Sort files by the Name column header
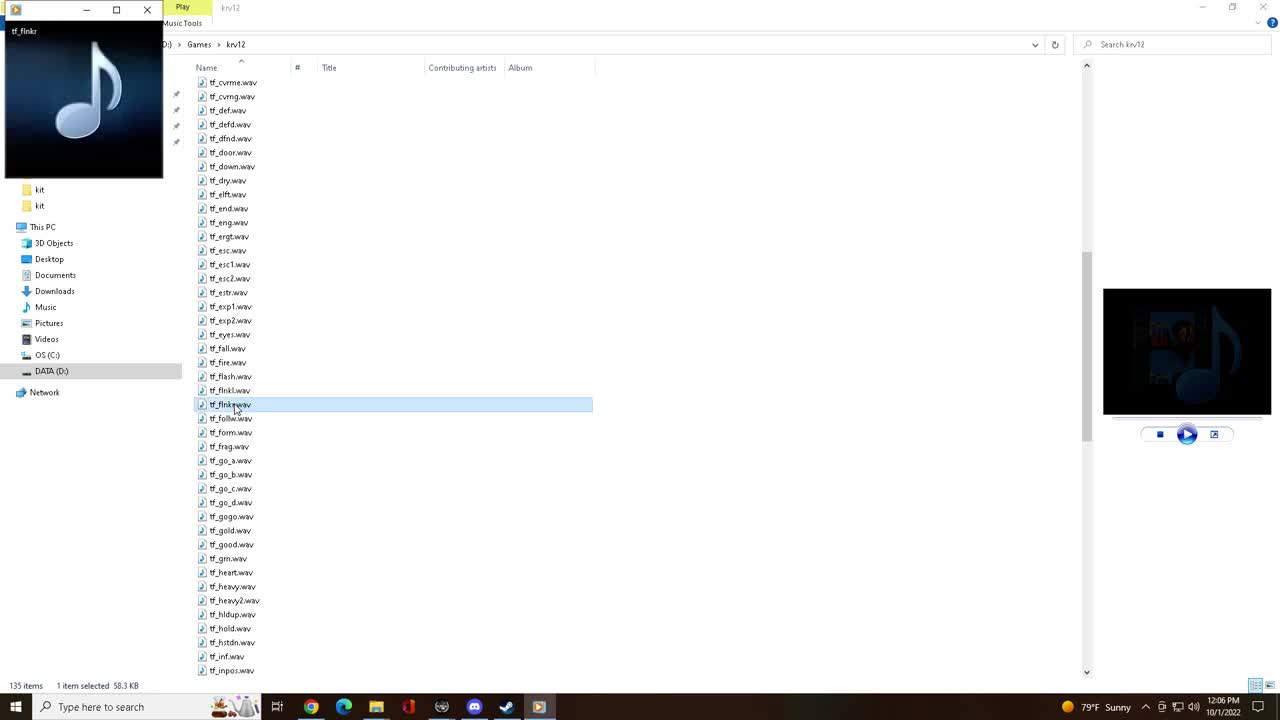Image resolution: width=1280 pixels, height=720 pixels. (x=206, y=67)
